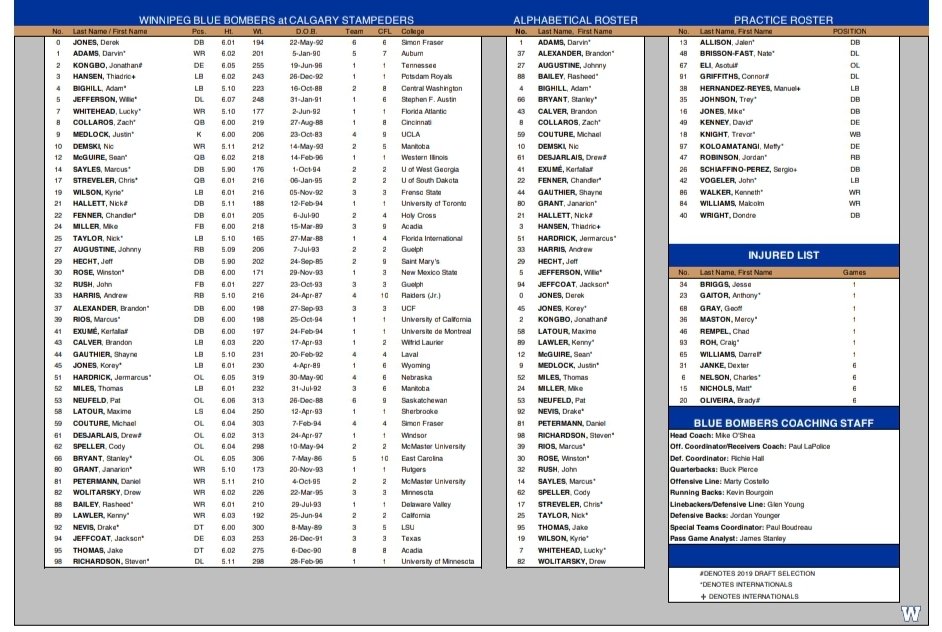The height and width of the screenshot is (632, 942).
Task: Click the Winnipeg Blue Bombers W logo
Action: point(911,614)
